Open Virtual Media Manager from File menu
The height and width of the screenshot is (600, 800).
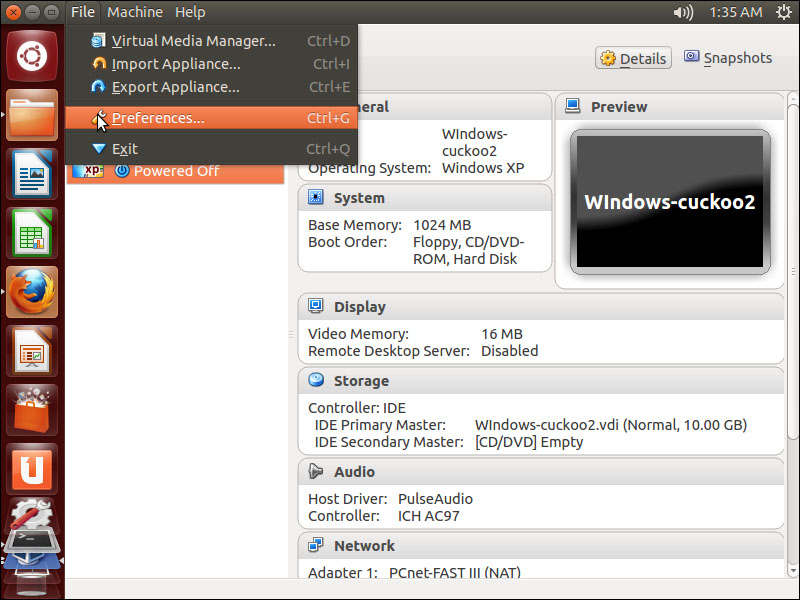[x=211, y=41]
